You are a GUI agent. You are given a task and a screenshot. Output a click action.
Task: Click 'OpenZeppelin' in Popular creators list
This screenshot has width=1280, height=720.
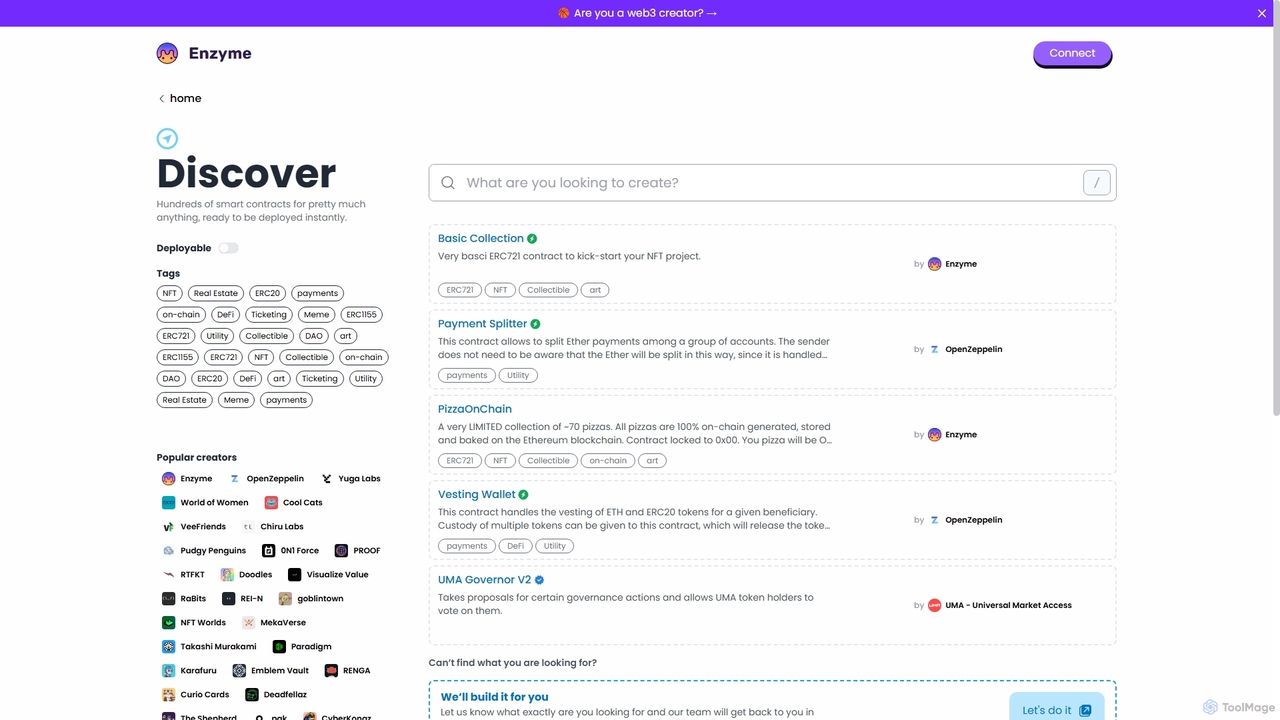[x=275, y=479]
